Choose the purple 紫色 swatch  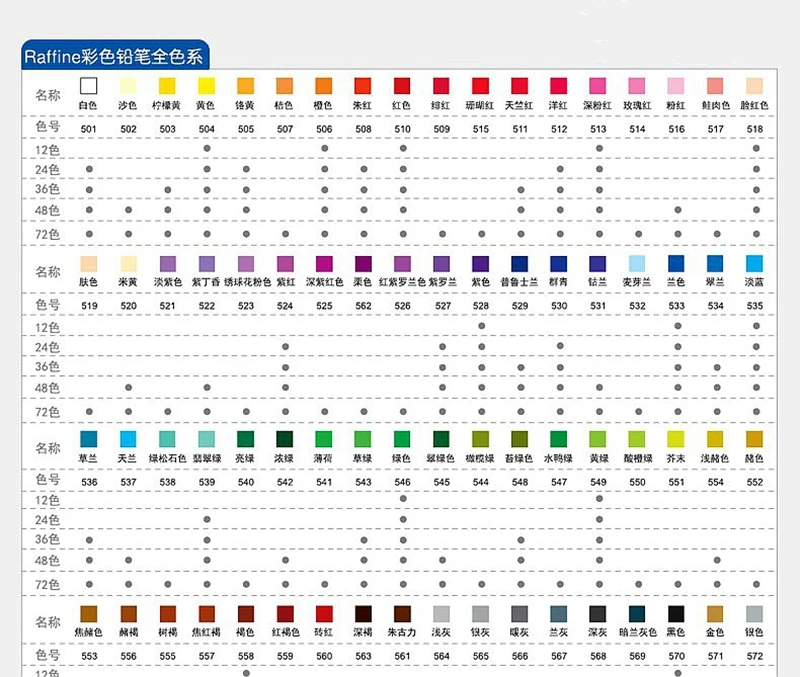pyautogui.click(x=481, y=264)
